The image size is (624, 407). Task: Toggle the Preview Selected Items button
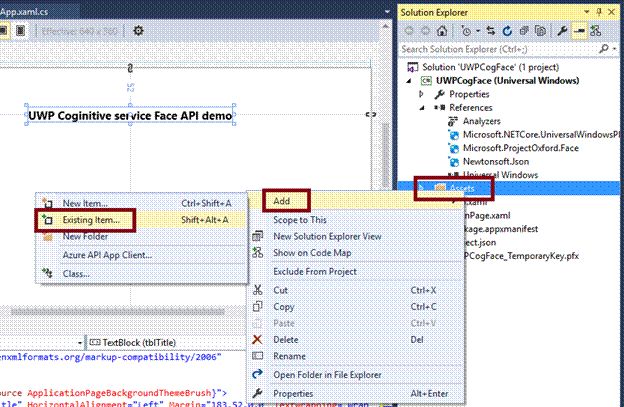(x=579, y=31)
